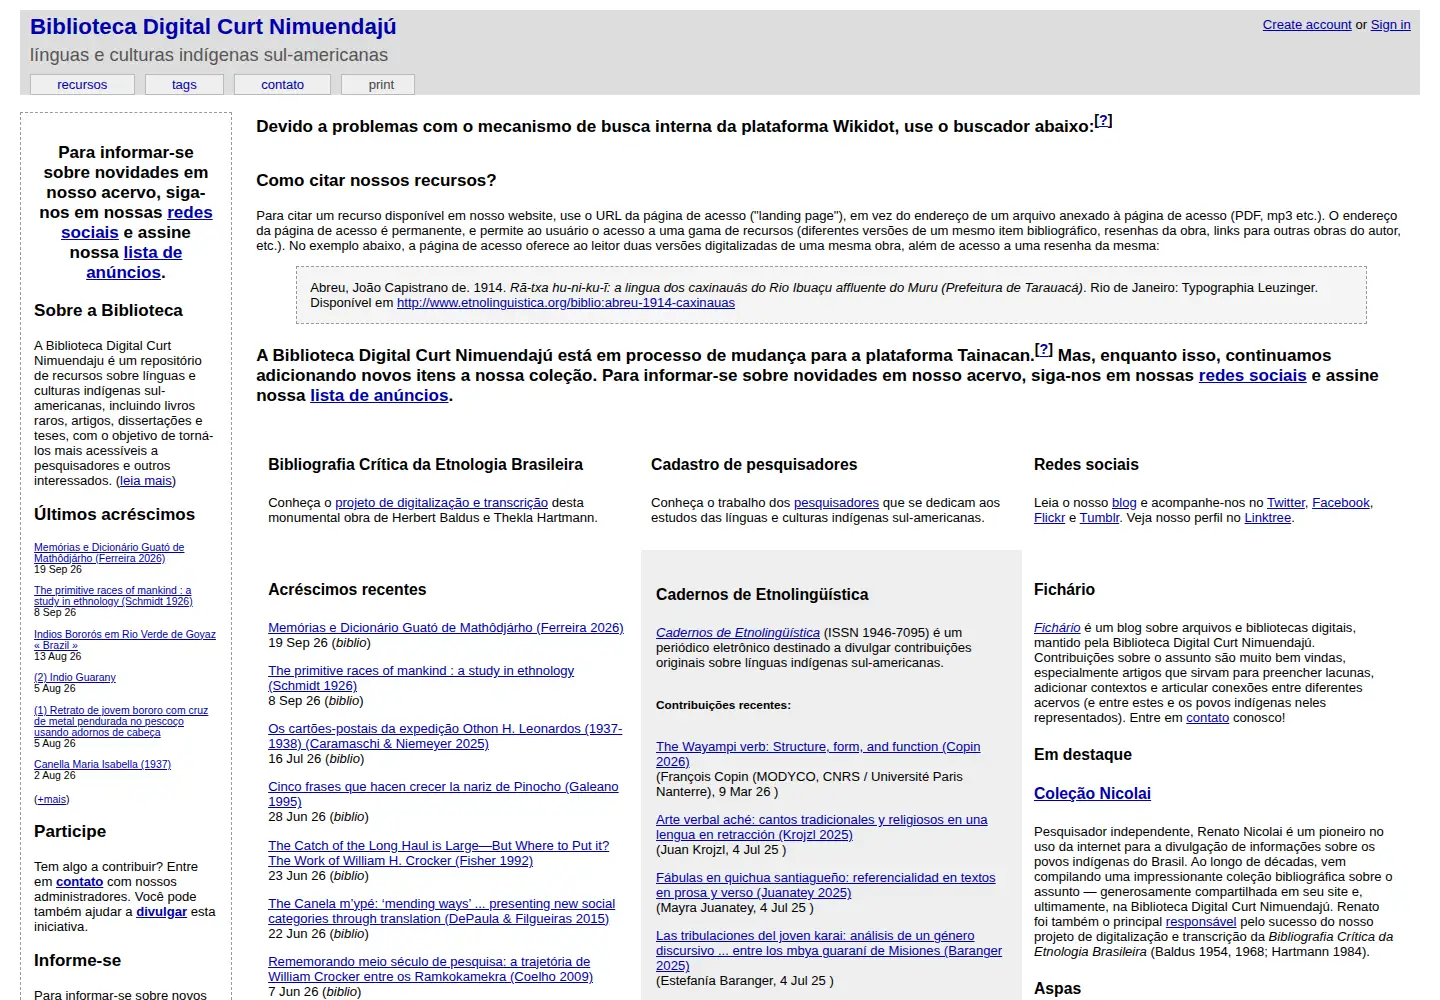
Task: Open (2) Indio Guarany sidebar entry
Action: click(x=75, y=678)
